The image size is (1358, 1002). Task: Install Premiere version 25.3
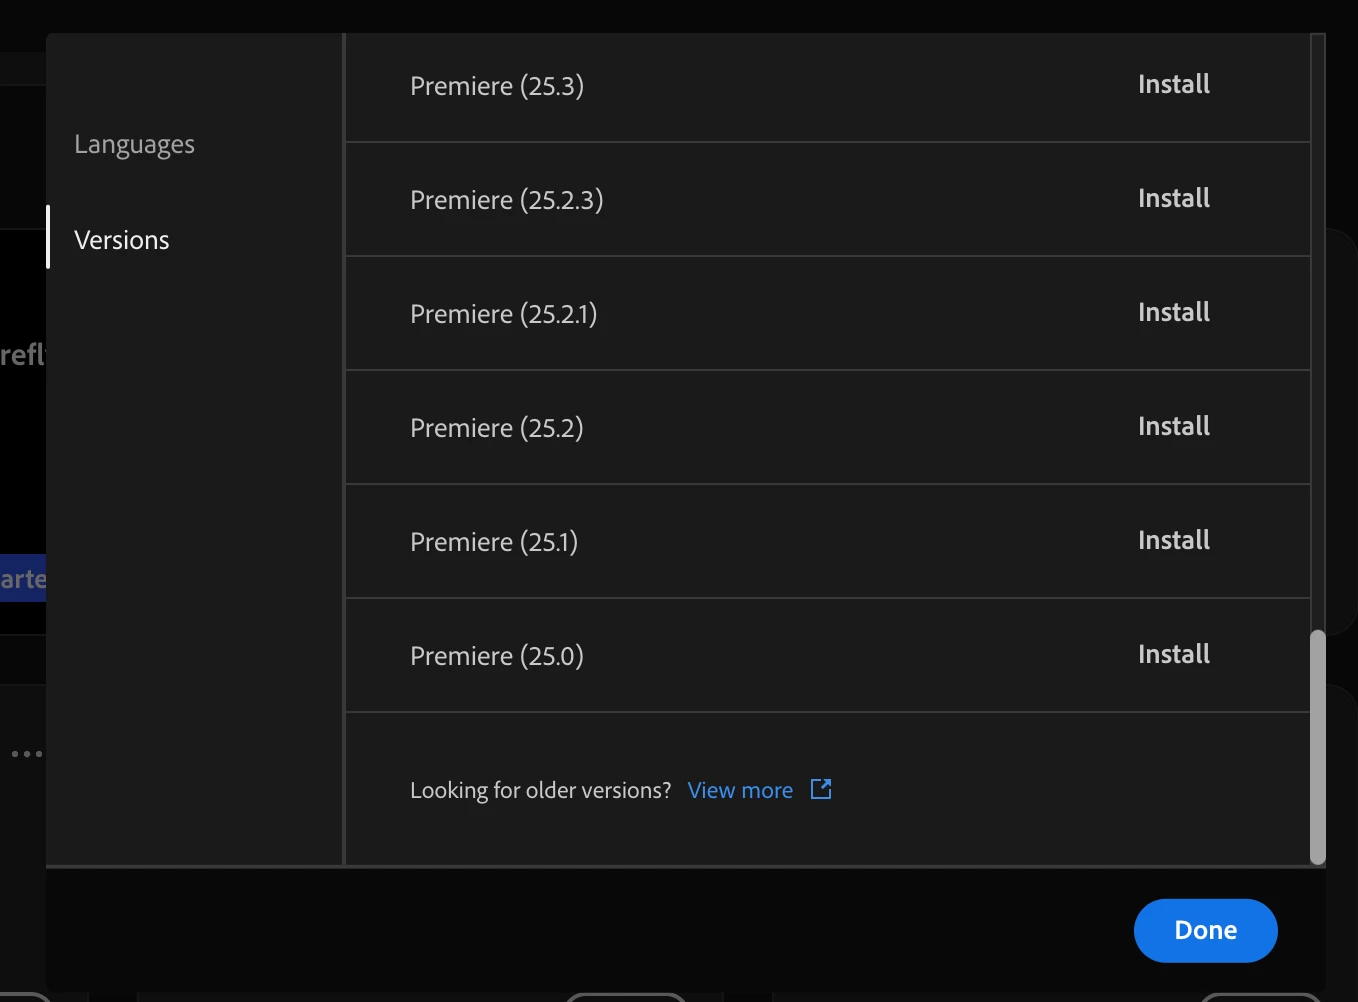click(x=1174, y=85)
